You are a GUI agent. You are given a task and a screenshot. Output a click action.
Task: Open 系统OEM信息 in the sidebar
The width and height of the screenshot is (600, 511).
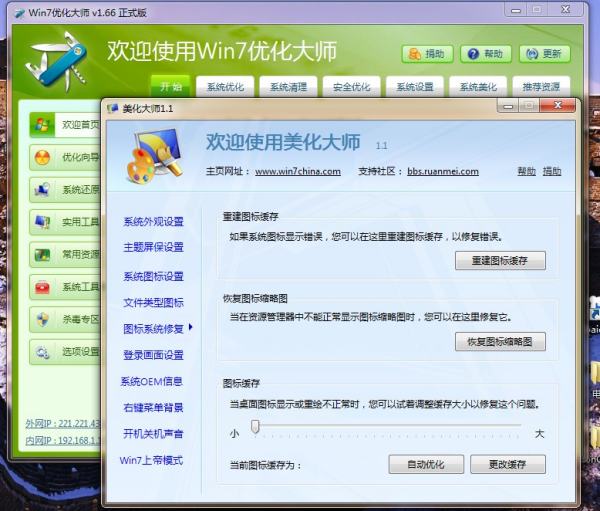(x=152, y=381)
